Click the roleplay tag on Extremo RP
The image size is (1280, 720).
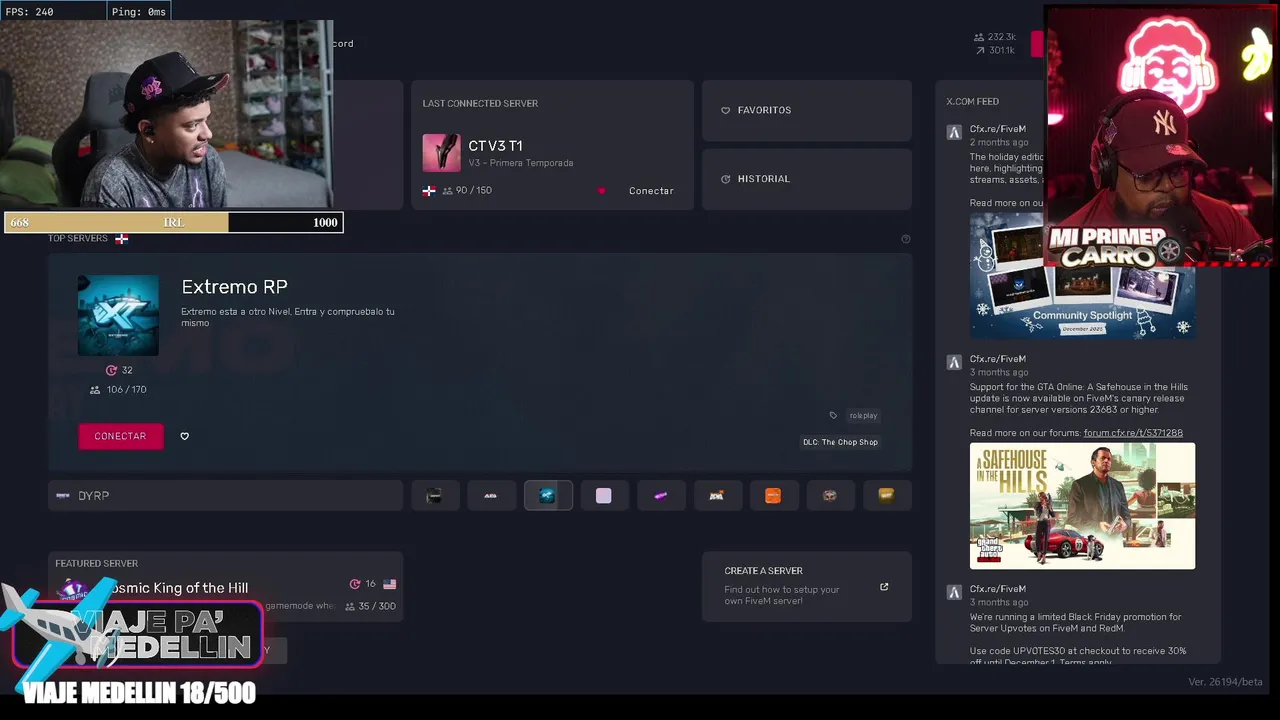[863, 416]
